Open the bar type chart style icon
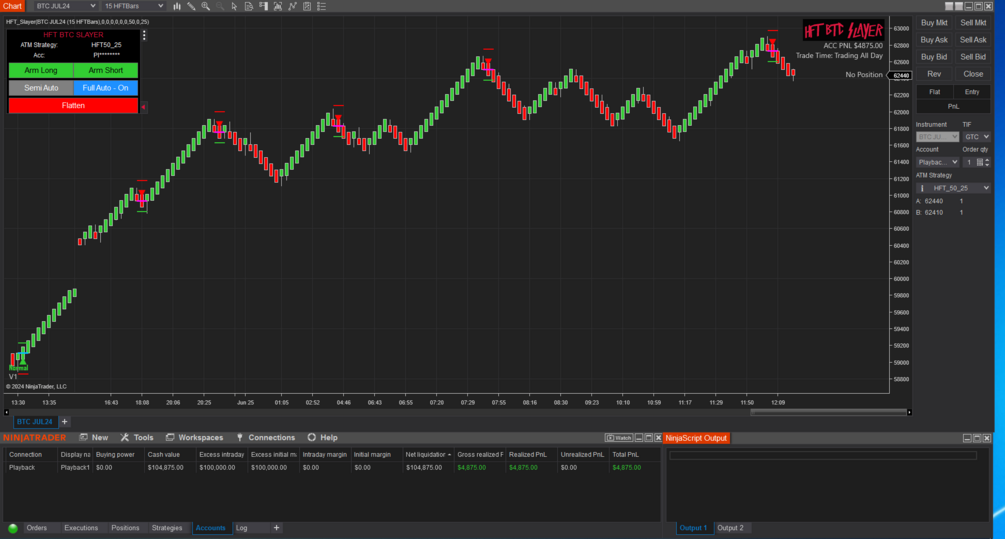 point(177,6)
